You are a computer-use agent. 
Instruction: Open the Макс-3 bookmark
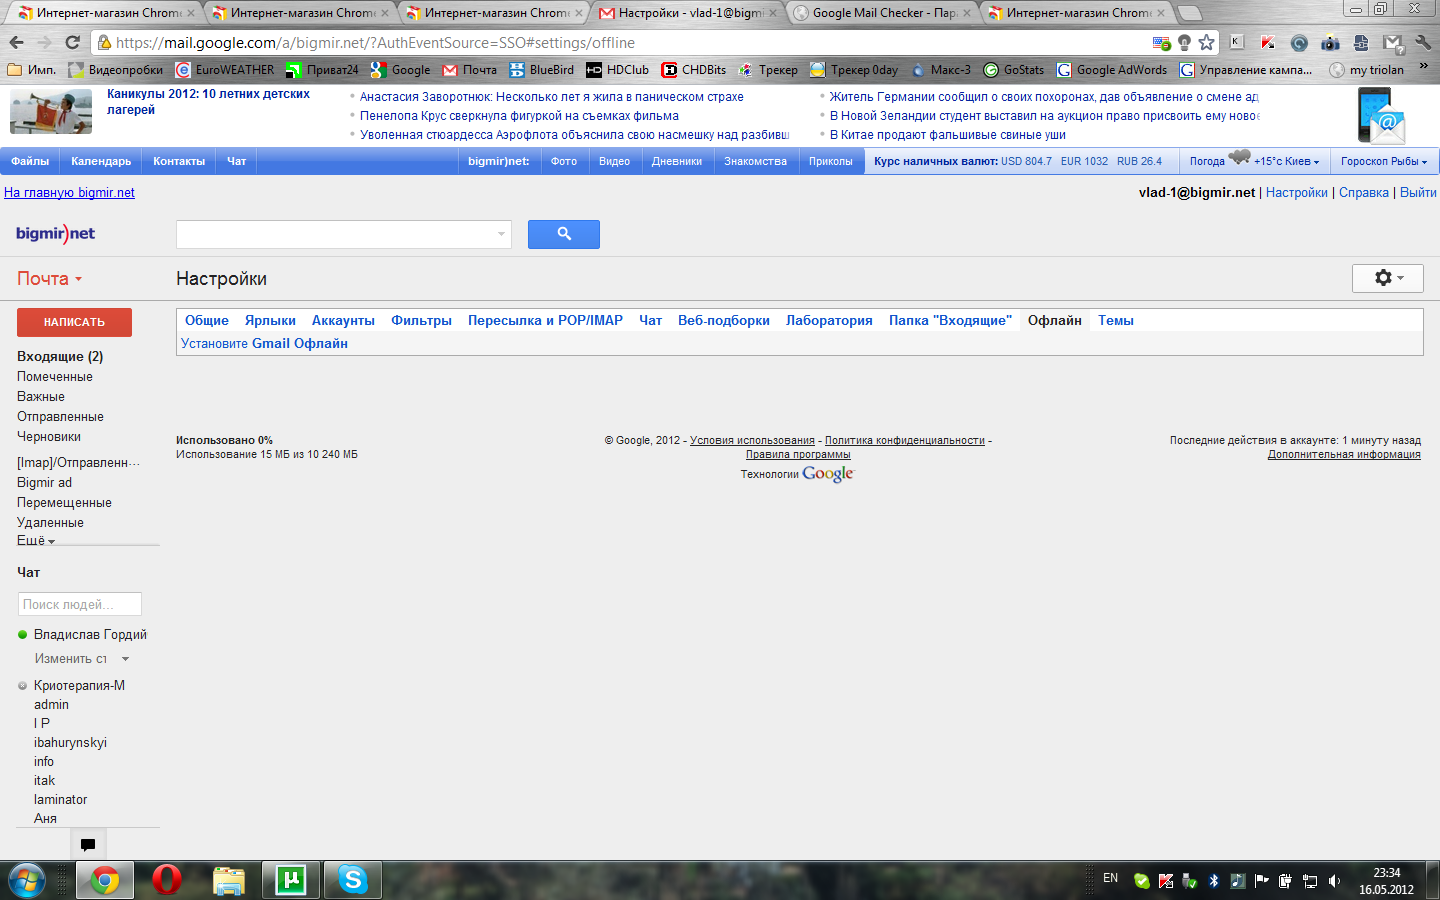pos(941,70)
